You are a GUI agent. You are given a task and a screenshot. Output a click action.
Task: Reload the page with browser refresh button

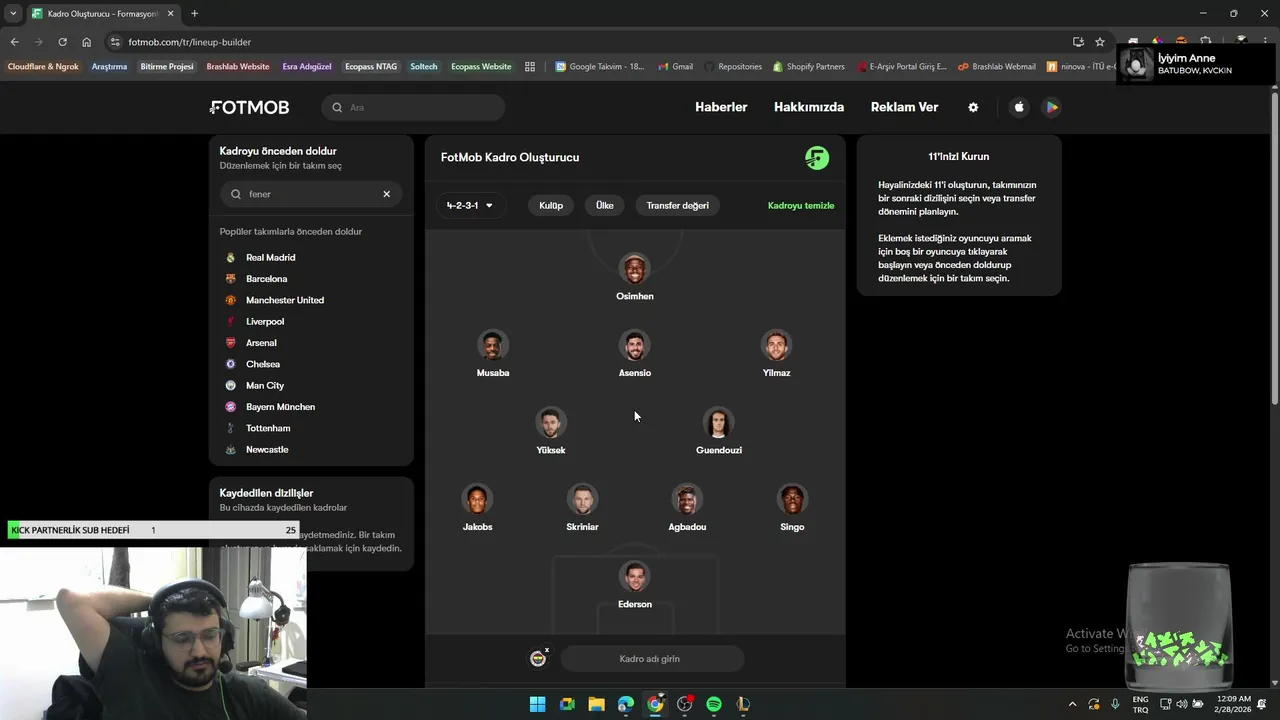pyautogui.click(x=62, y=42)
